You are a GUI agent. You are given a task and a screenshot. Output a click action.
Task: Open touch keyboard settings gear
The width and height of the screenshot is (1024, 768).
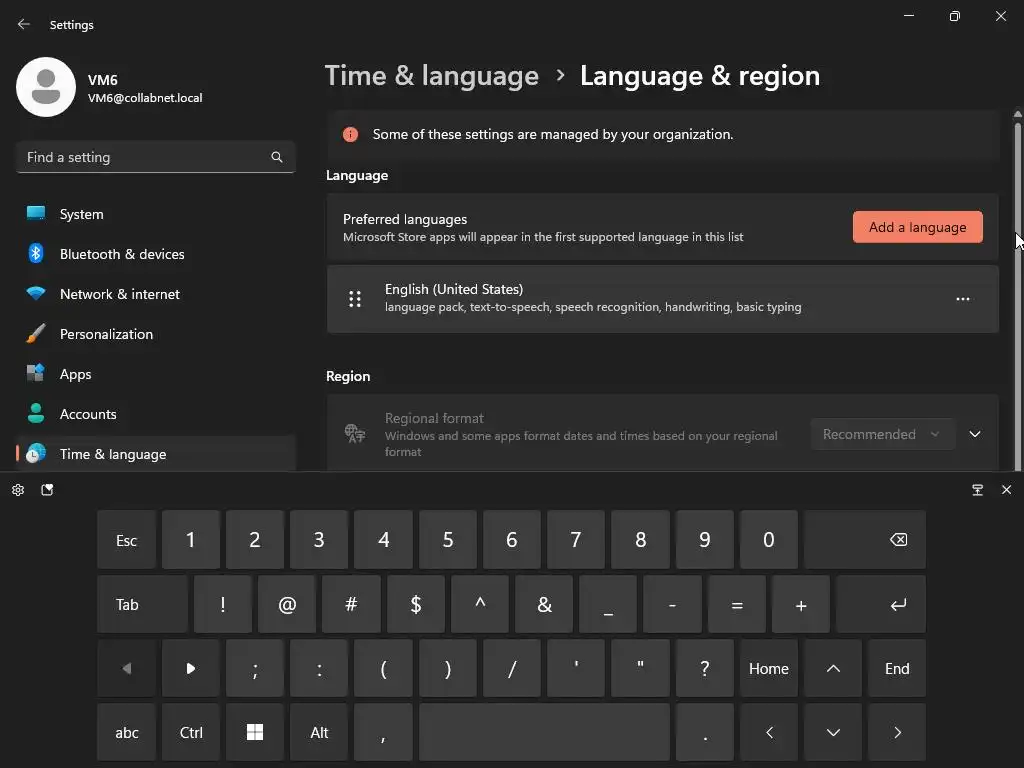(x=18, y=490)
